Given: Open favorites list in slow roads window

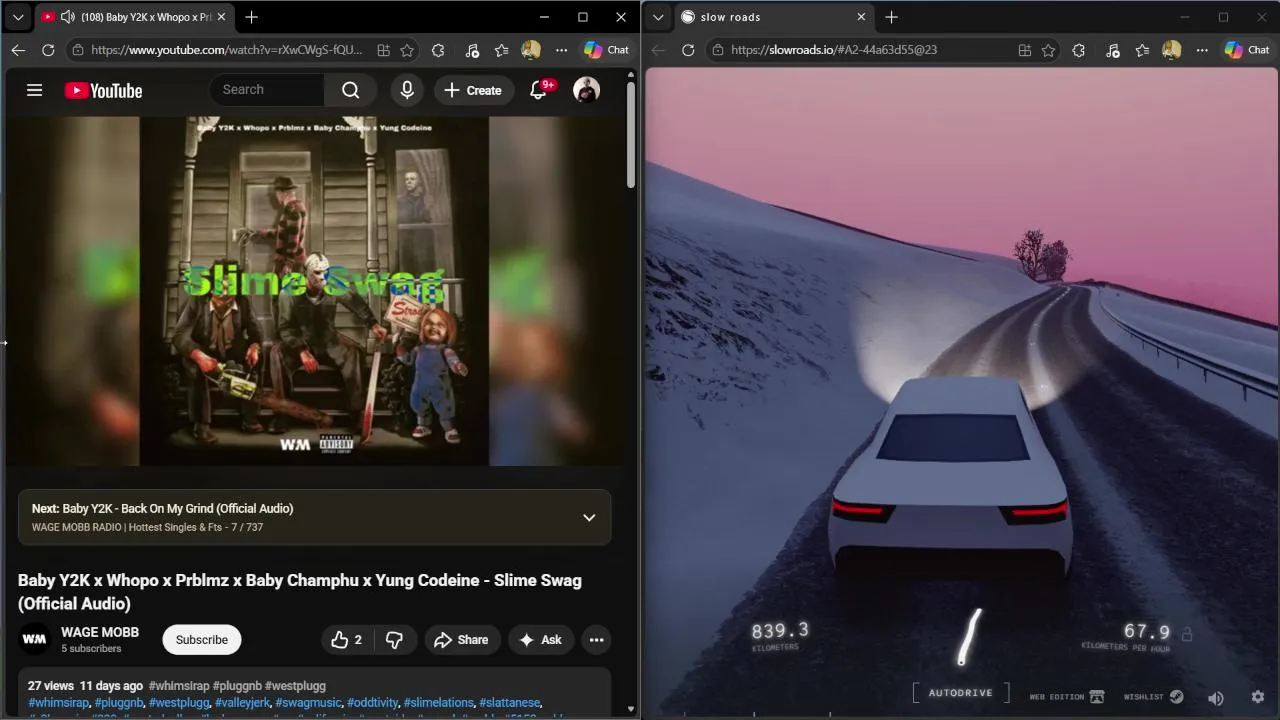Looking at the screenshot, I should pos(1142,50).
